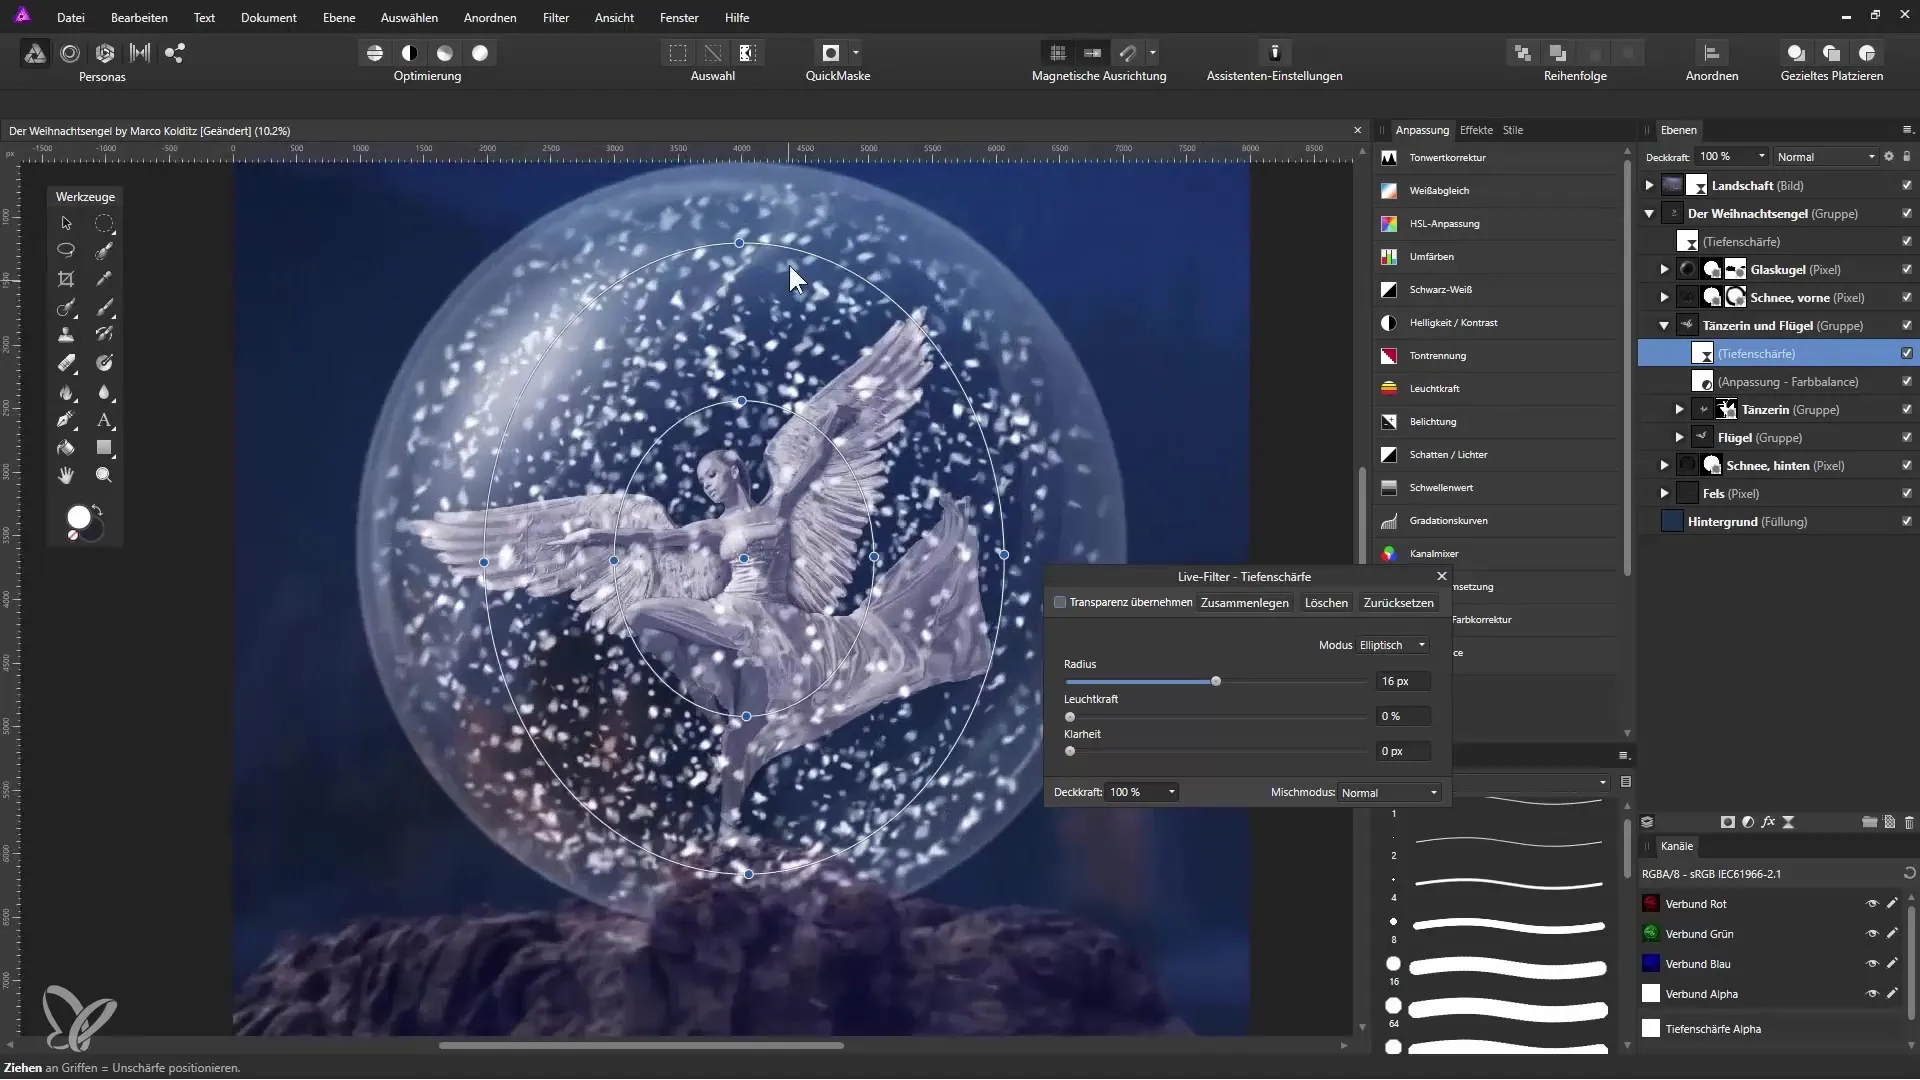This screenshot has width=1920, height=1080.
Task: Click the Radius slider handle
Action: coord(1216,682)
